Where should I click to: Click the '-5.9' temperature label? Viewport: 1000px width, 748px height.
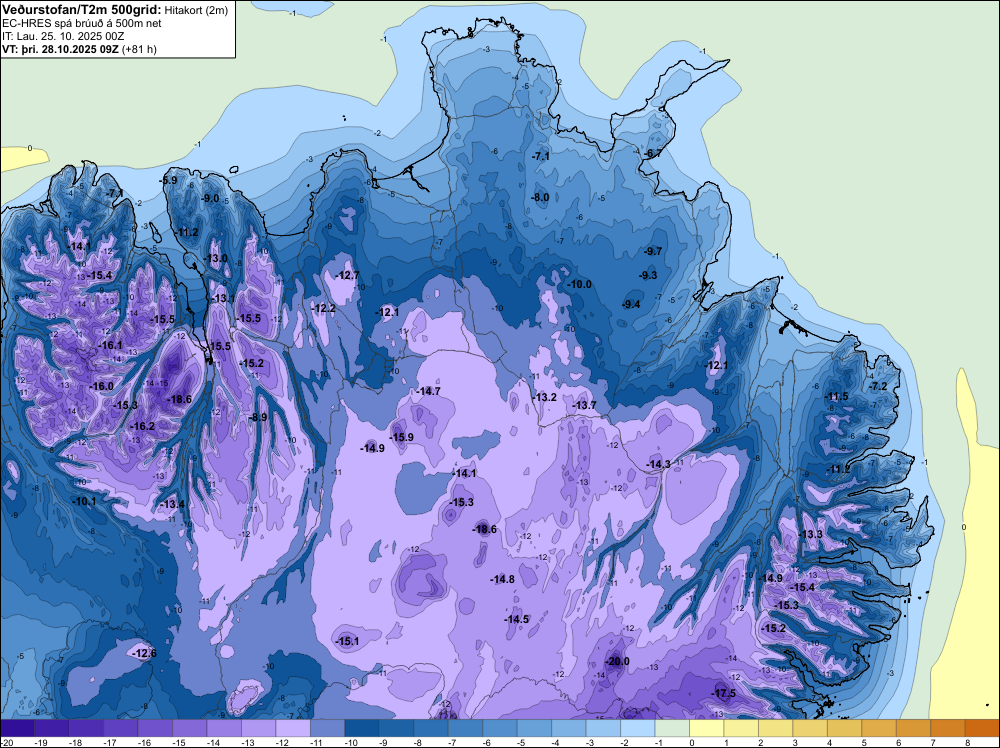169,180
